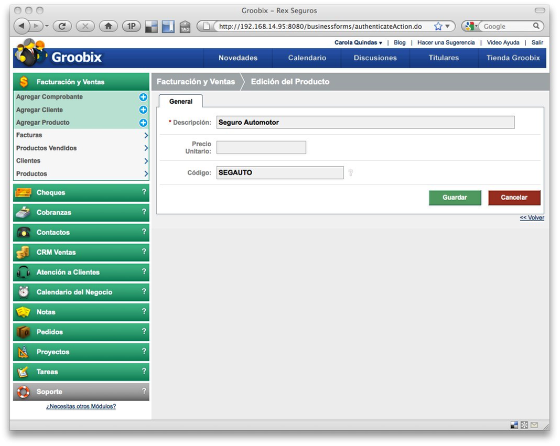The image size is (560, 446).
Task: Click the browser reload button
Action: pyautogui.click(x=62, y=26)
